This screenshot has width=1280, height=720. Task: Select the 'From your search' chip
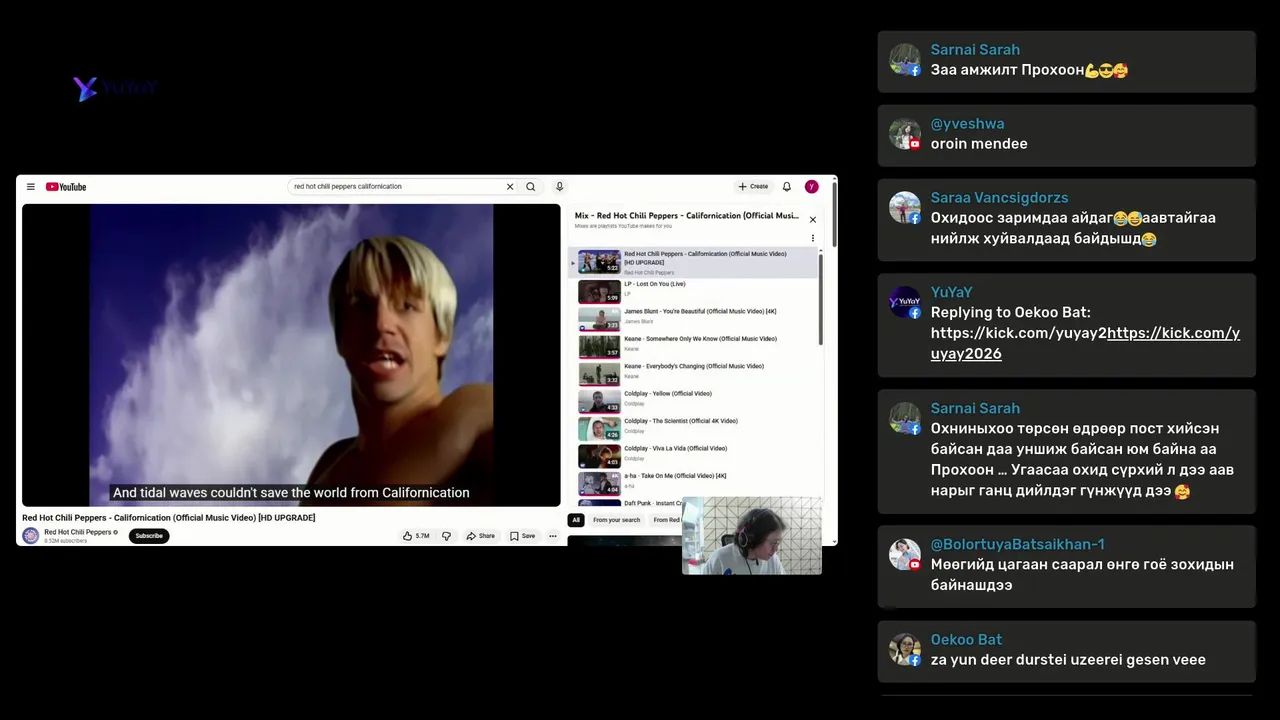point(616,520)
